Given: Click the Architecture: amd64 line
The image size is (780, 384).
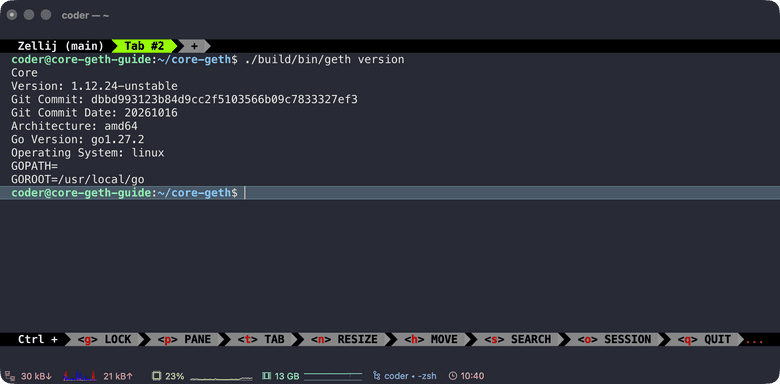Looking at the screenshot, I should 75,126.
